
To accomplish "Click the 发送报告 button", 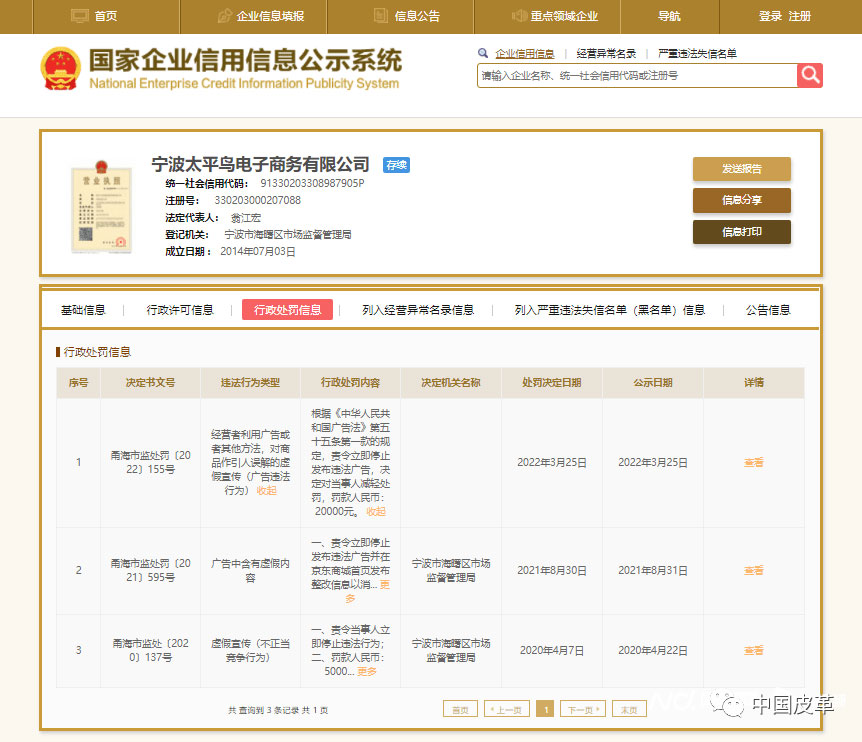I will click(742, 169).
